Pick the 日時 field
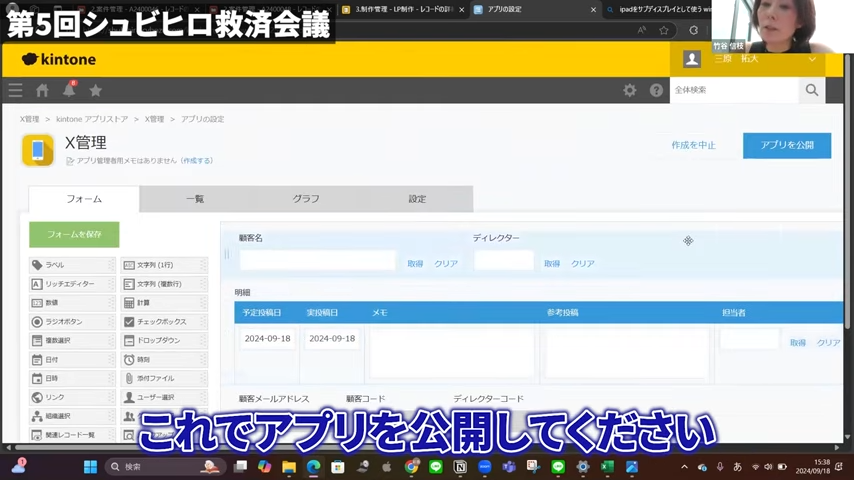The height and width of the screenshot is (480, 854). tap(72, 378)
